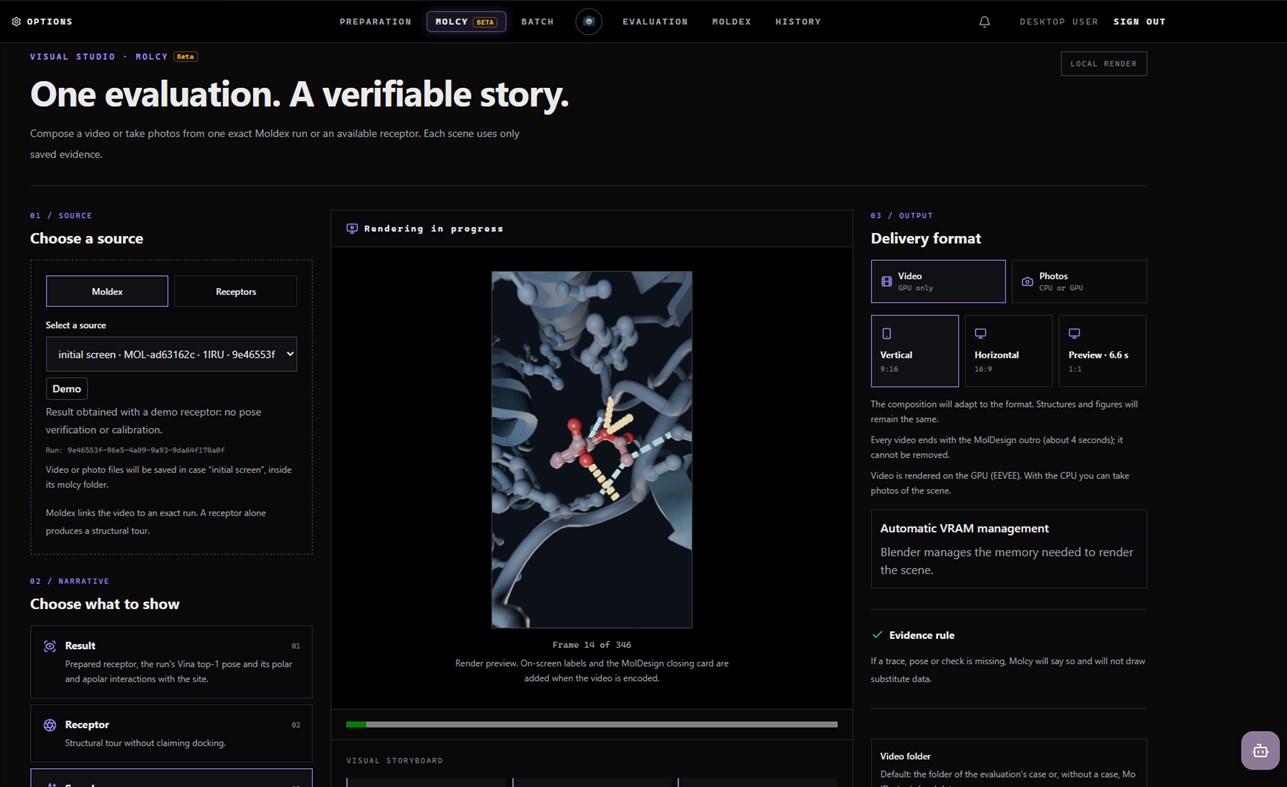This screenshot has width=1287, height=787.
Task: Choose Photos delivery format
Action: click(1079, 281)
